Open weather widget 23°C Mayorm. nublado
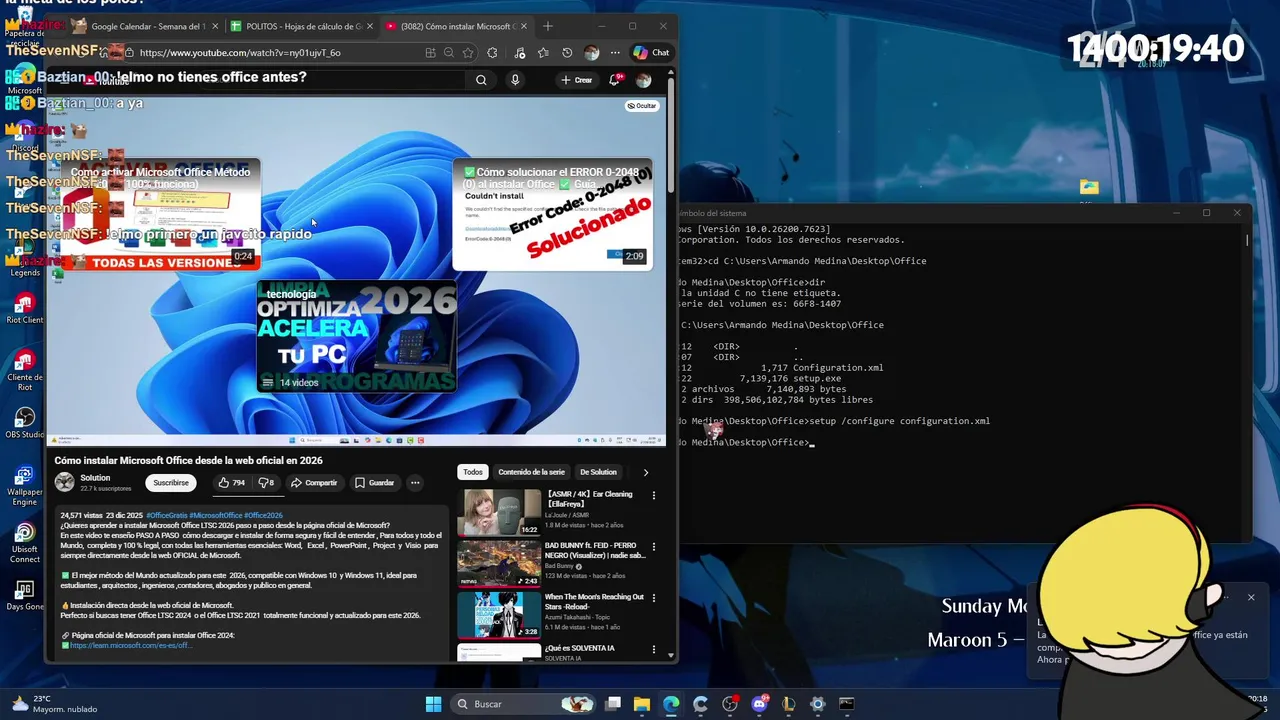Viewport: 1280px width, 720px height. coord(55,704)
